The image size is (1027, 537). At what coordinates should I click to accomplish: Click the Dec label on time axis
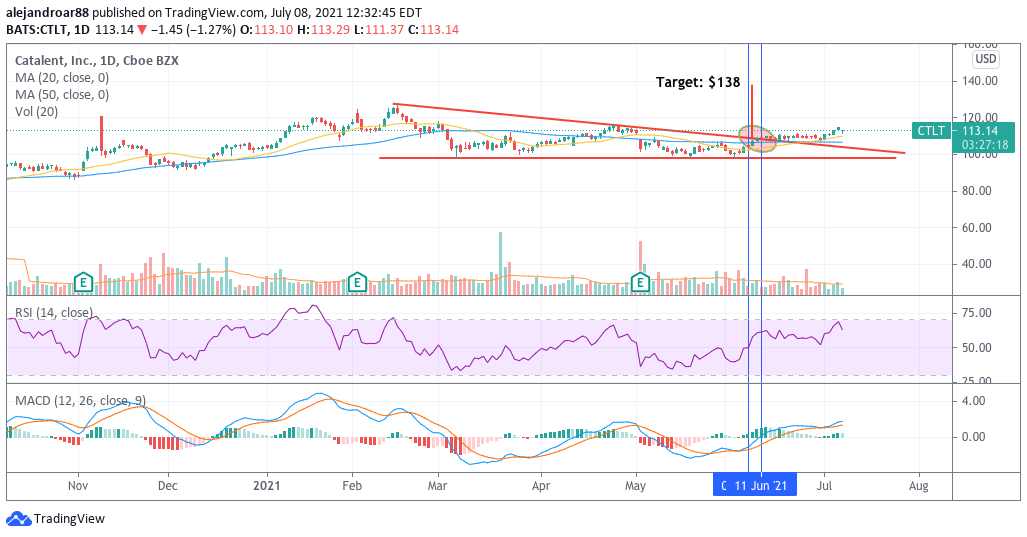coord(168,486)
